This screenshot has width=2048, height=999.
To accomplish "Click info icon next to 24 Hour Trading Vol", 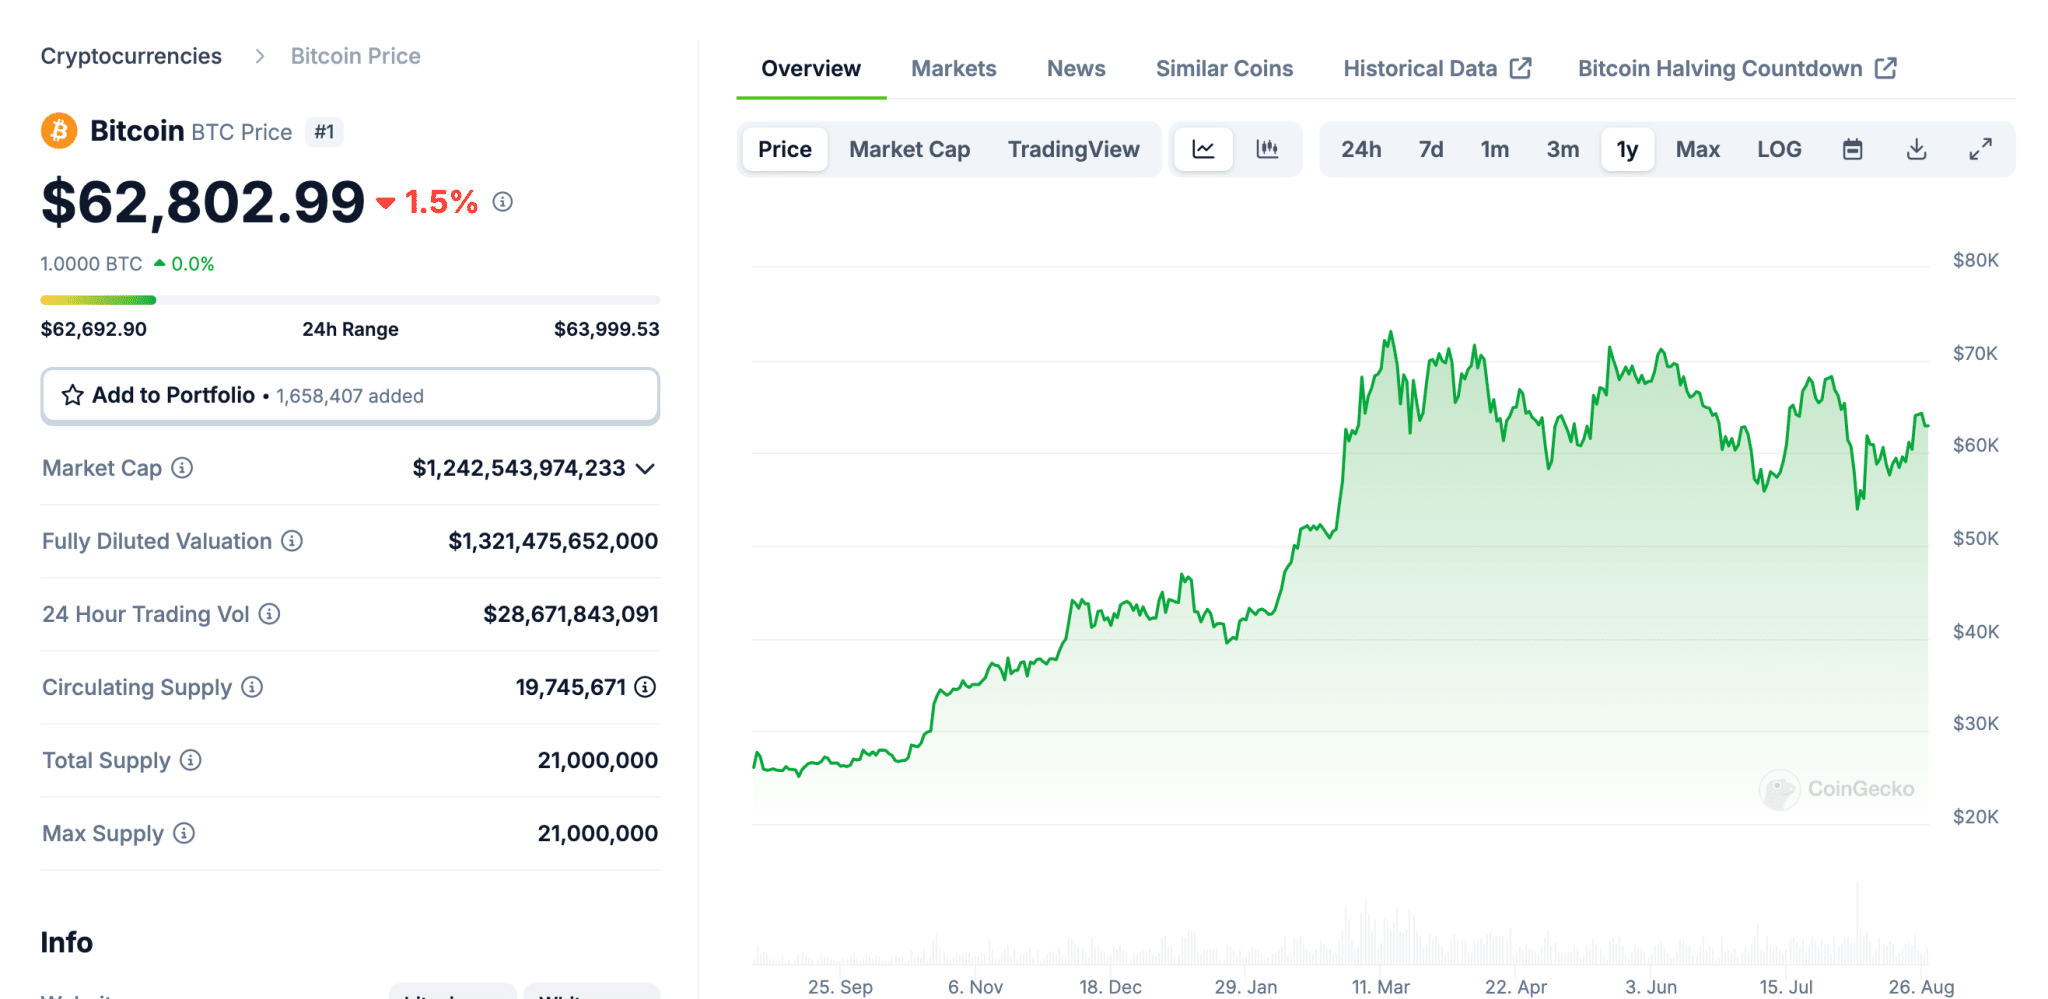I will pyautogui.click(x=270, y=614).
